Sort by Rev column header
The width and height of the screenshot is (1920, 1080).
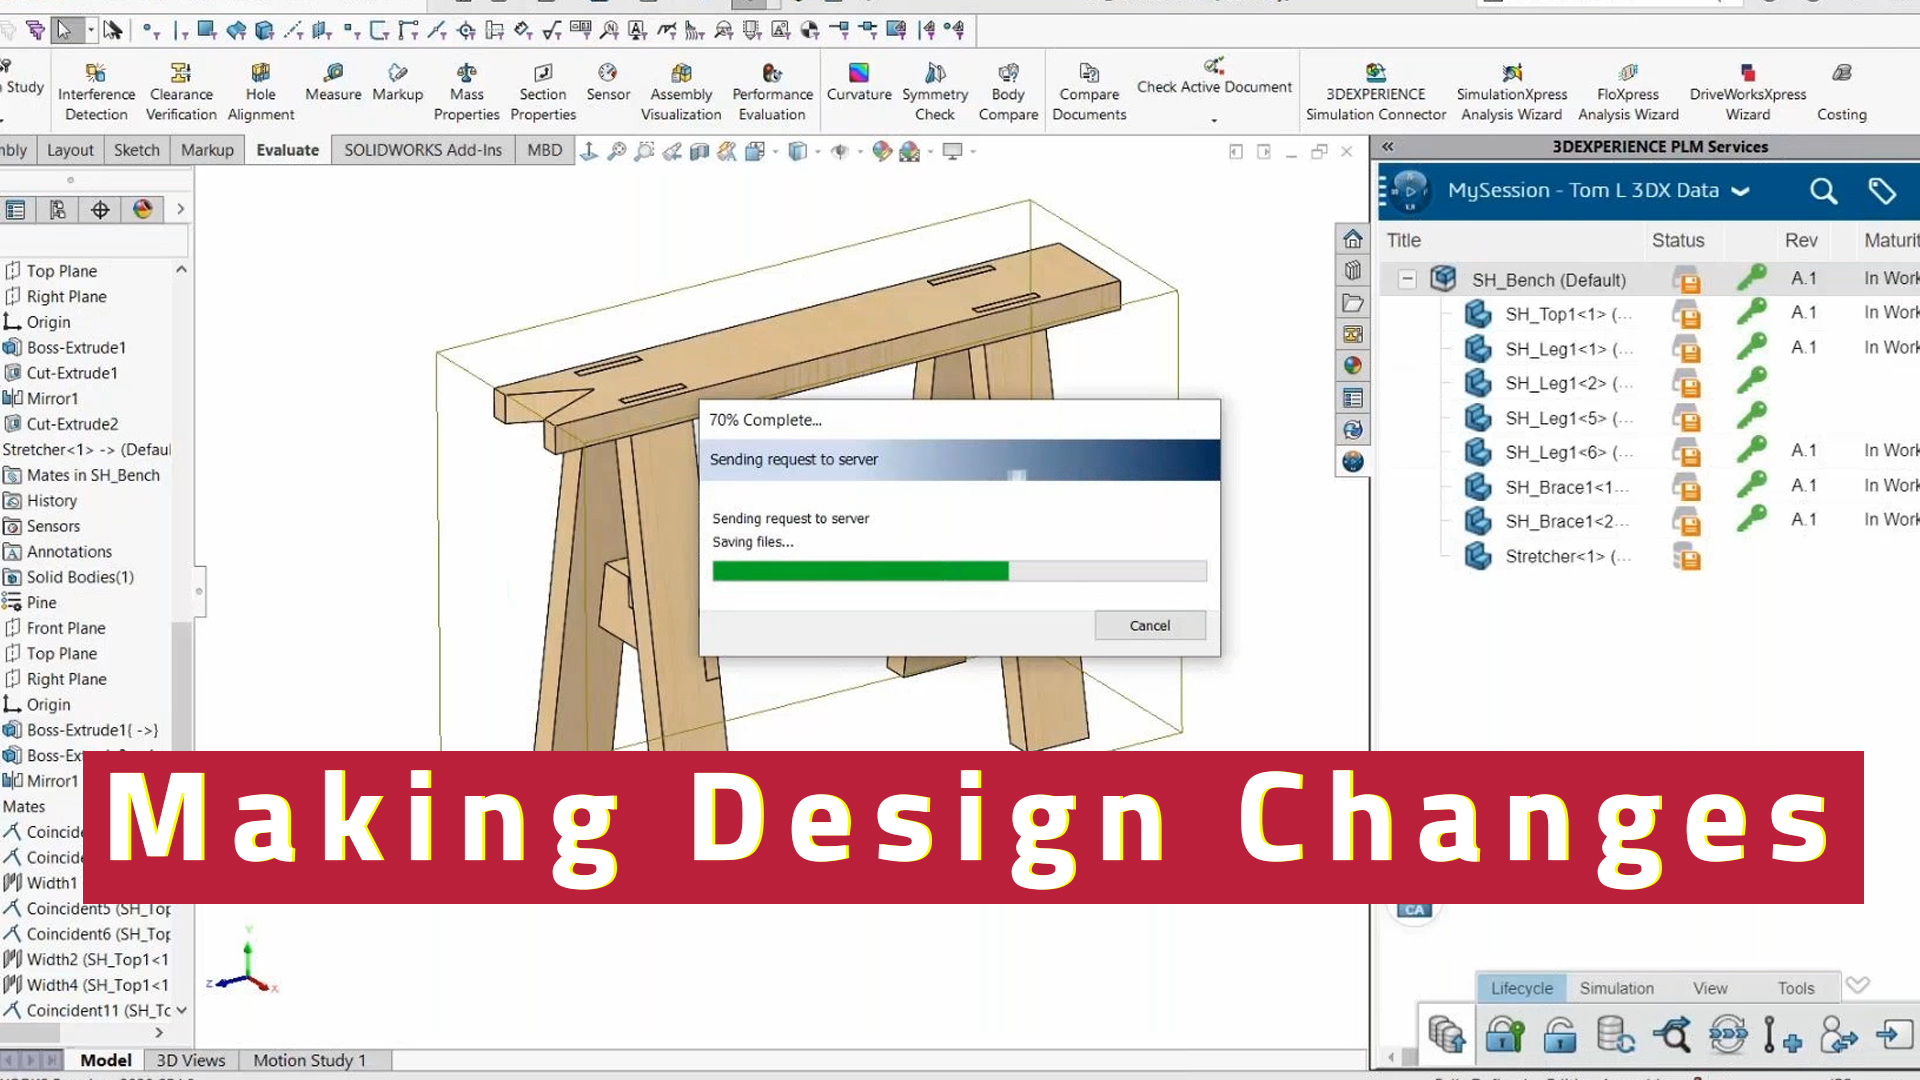coord(1800,240)
